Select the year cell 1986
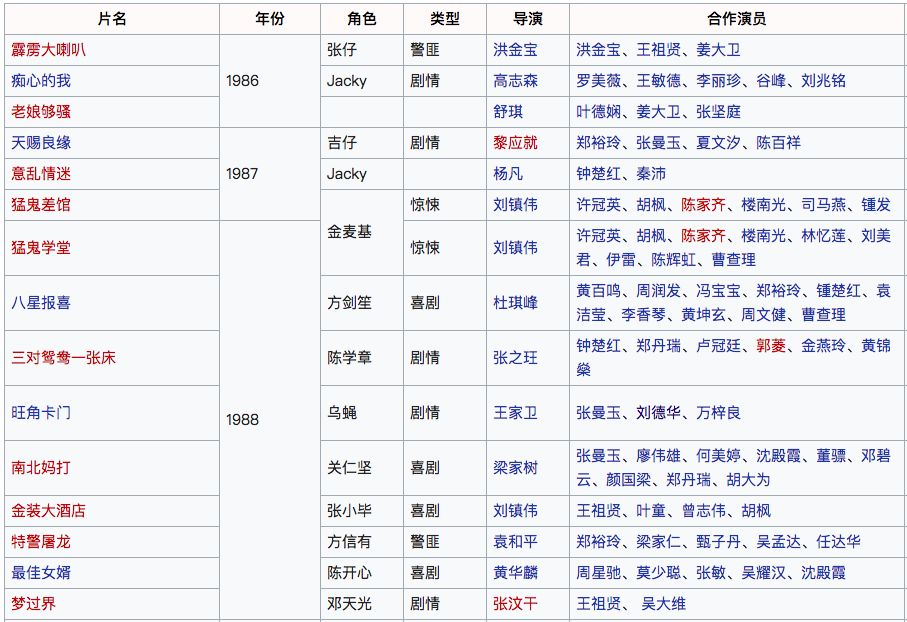 [270, 81]
